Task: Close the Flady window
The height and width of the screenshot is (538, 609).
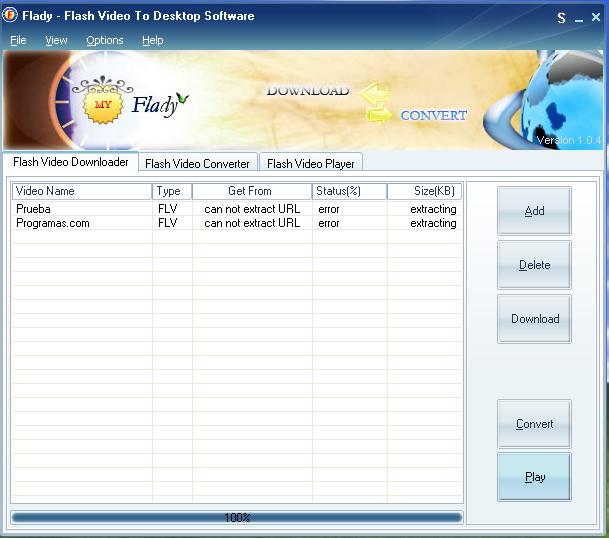Action: [x=596, y=17]
